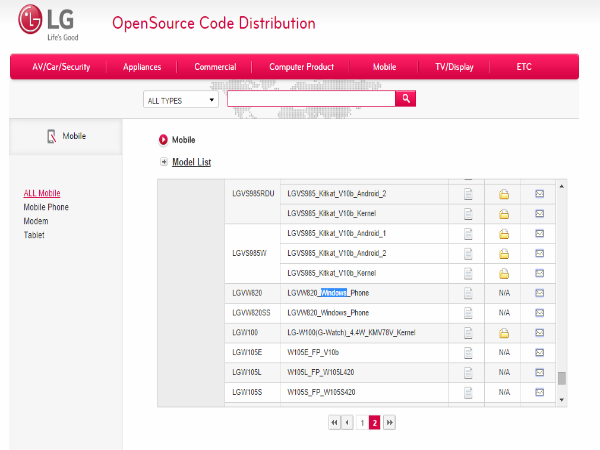Download LG-W100 G-Watch kernel source package

504,331
